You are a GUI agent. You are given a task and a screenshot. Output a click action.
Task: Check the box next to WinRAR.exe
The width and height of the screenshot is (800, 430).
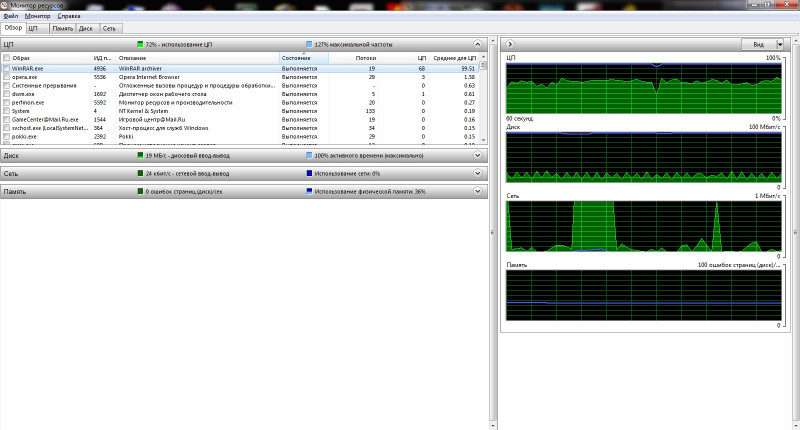(7, 68)
